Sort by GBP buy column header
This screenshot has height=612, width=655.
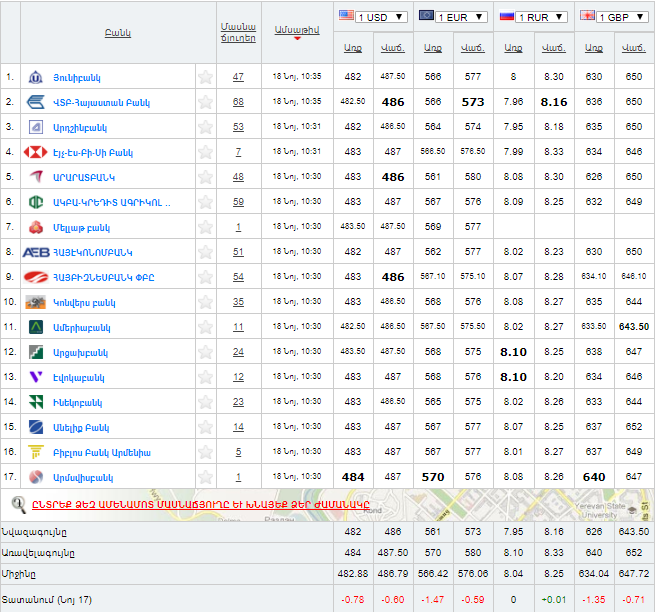coord(594,48)
